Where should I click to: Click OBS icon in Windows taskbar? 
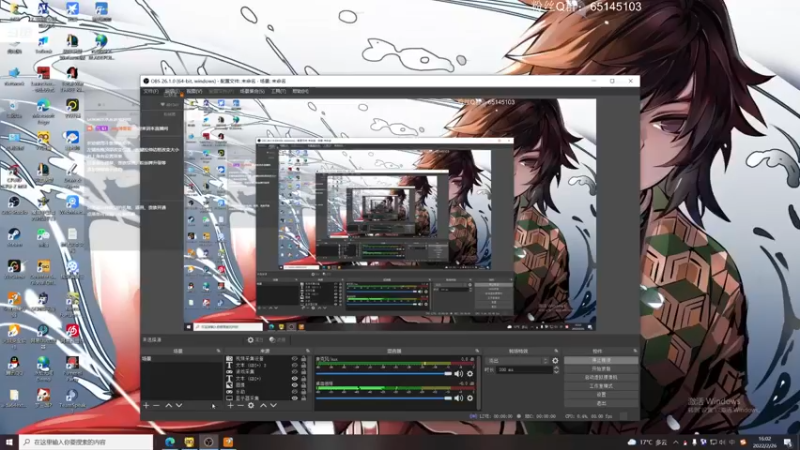point(208,442)
